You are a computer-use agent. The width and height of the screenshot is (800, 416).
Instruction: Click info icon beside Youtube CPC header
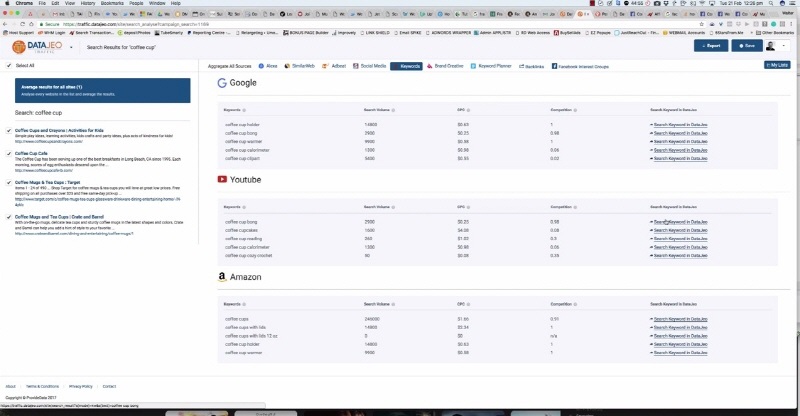click(468, 207)
